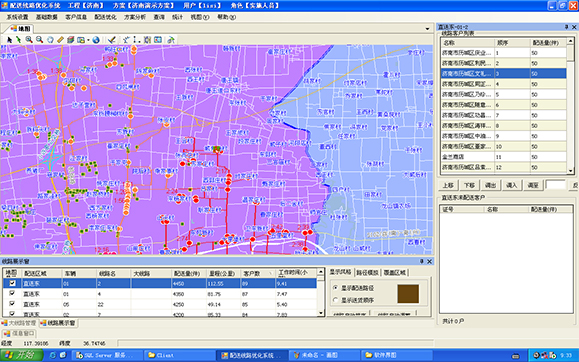Activate the pan hand tool

[x=50, y=40]
